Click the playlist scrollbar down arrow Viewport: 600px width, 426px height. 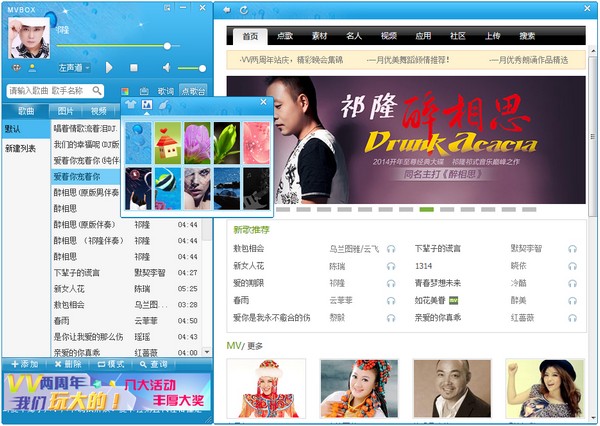[x=207, y=351]
